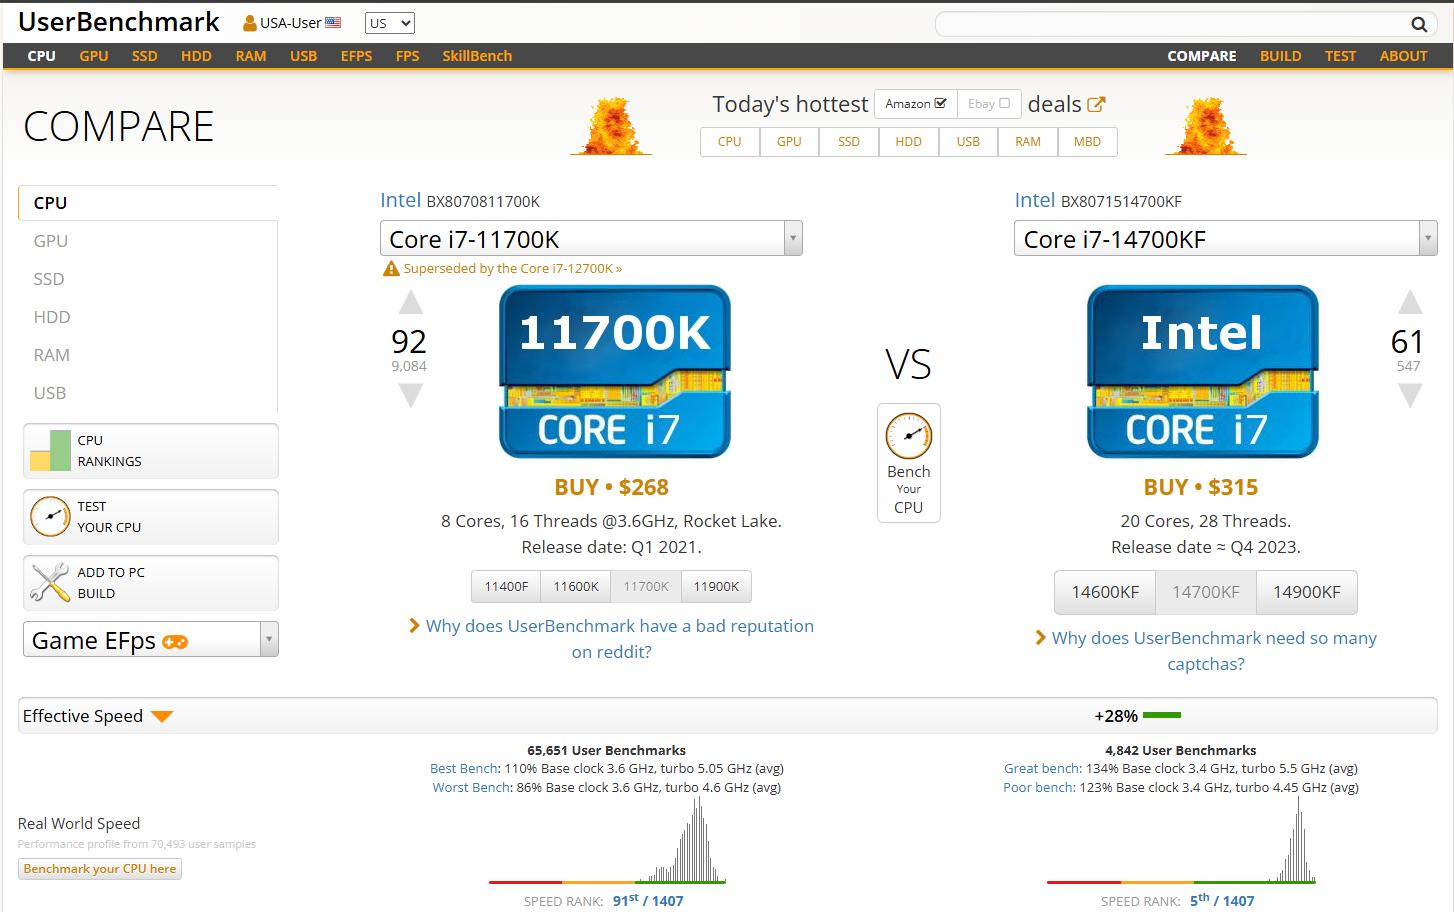Open the Game EFps dropdown
This screenshot has height=912, width=1454.
(x=268, y=640)
